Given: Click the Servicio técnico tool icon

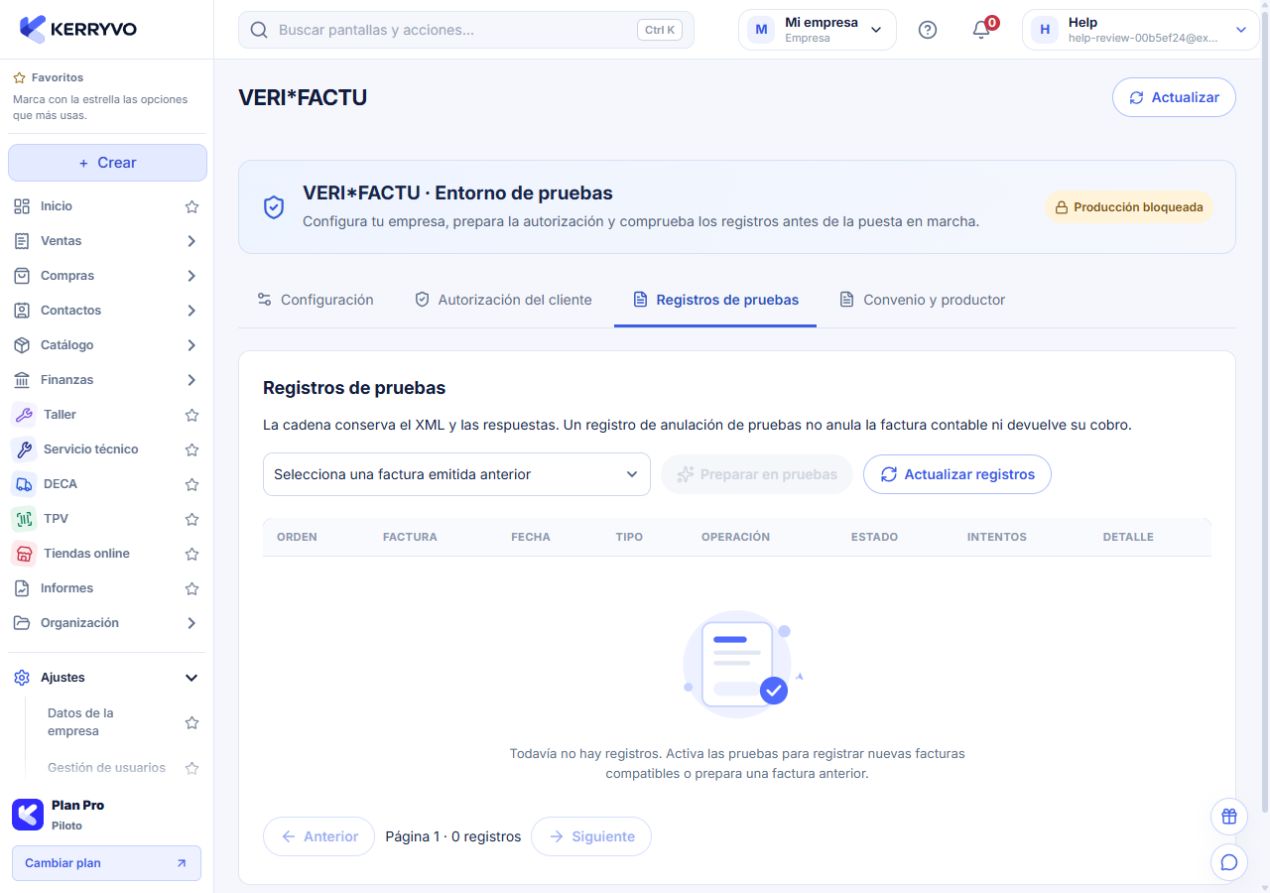Looking at the screenshot, I should [23, 450].
